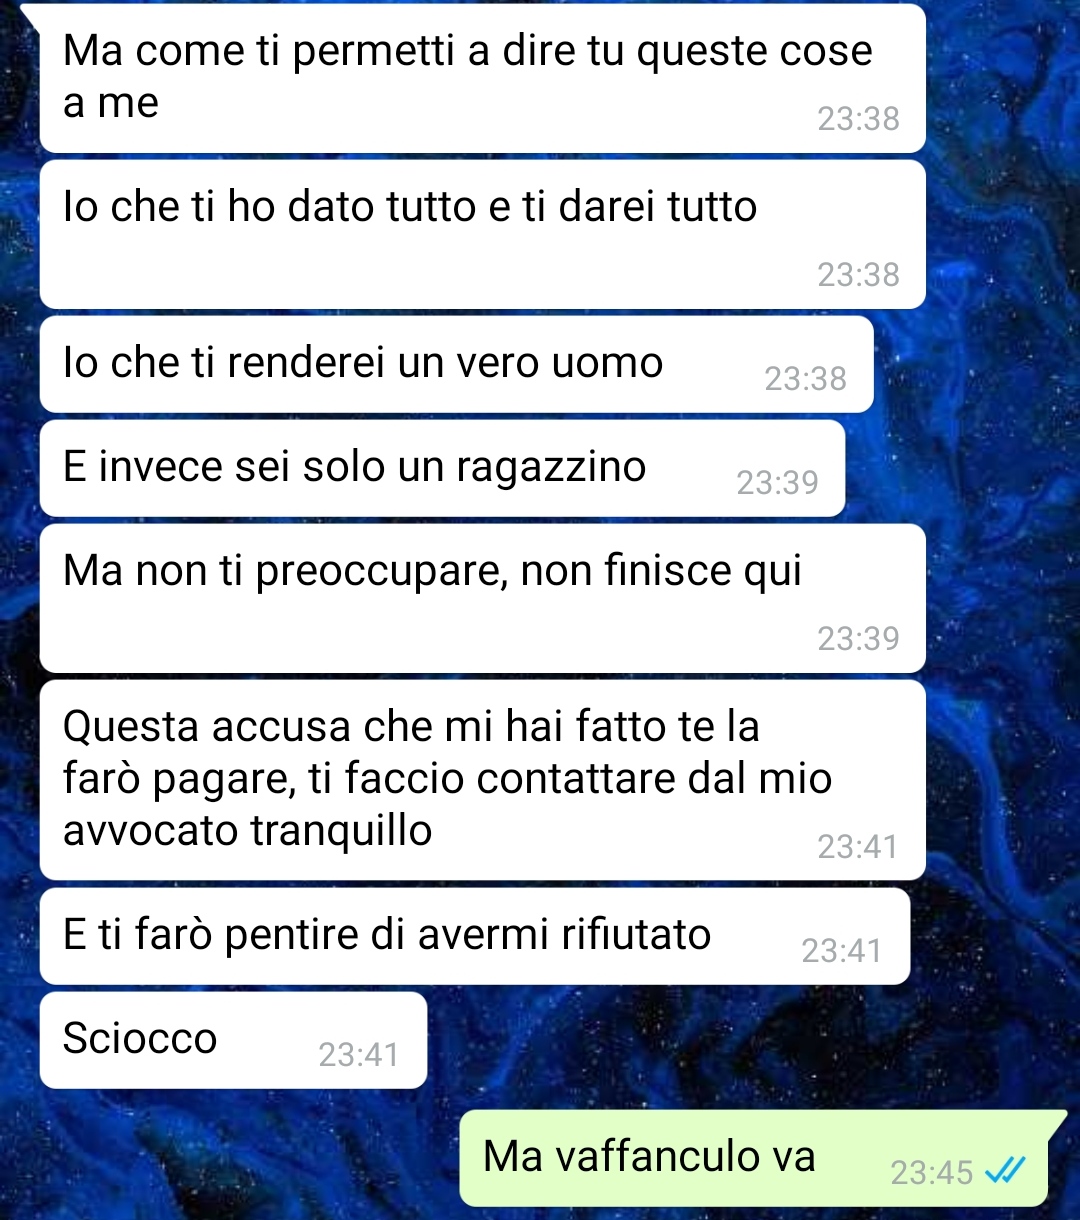1080x1220 pixels.
Task: Click the 23:41 timestamp next to 'Sciocco'
Action: 358,1054
